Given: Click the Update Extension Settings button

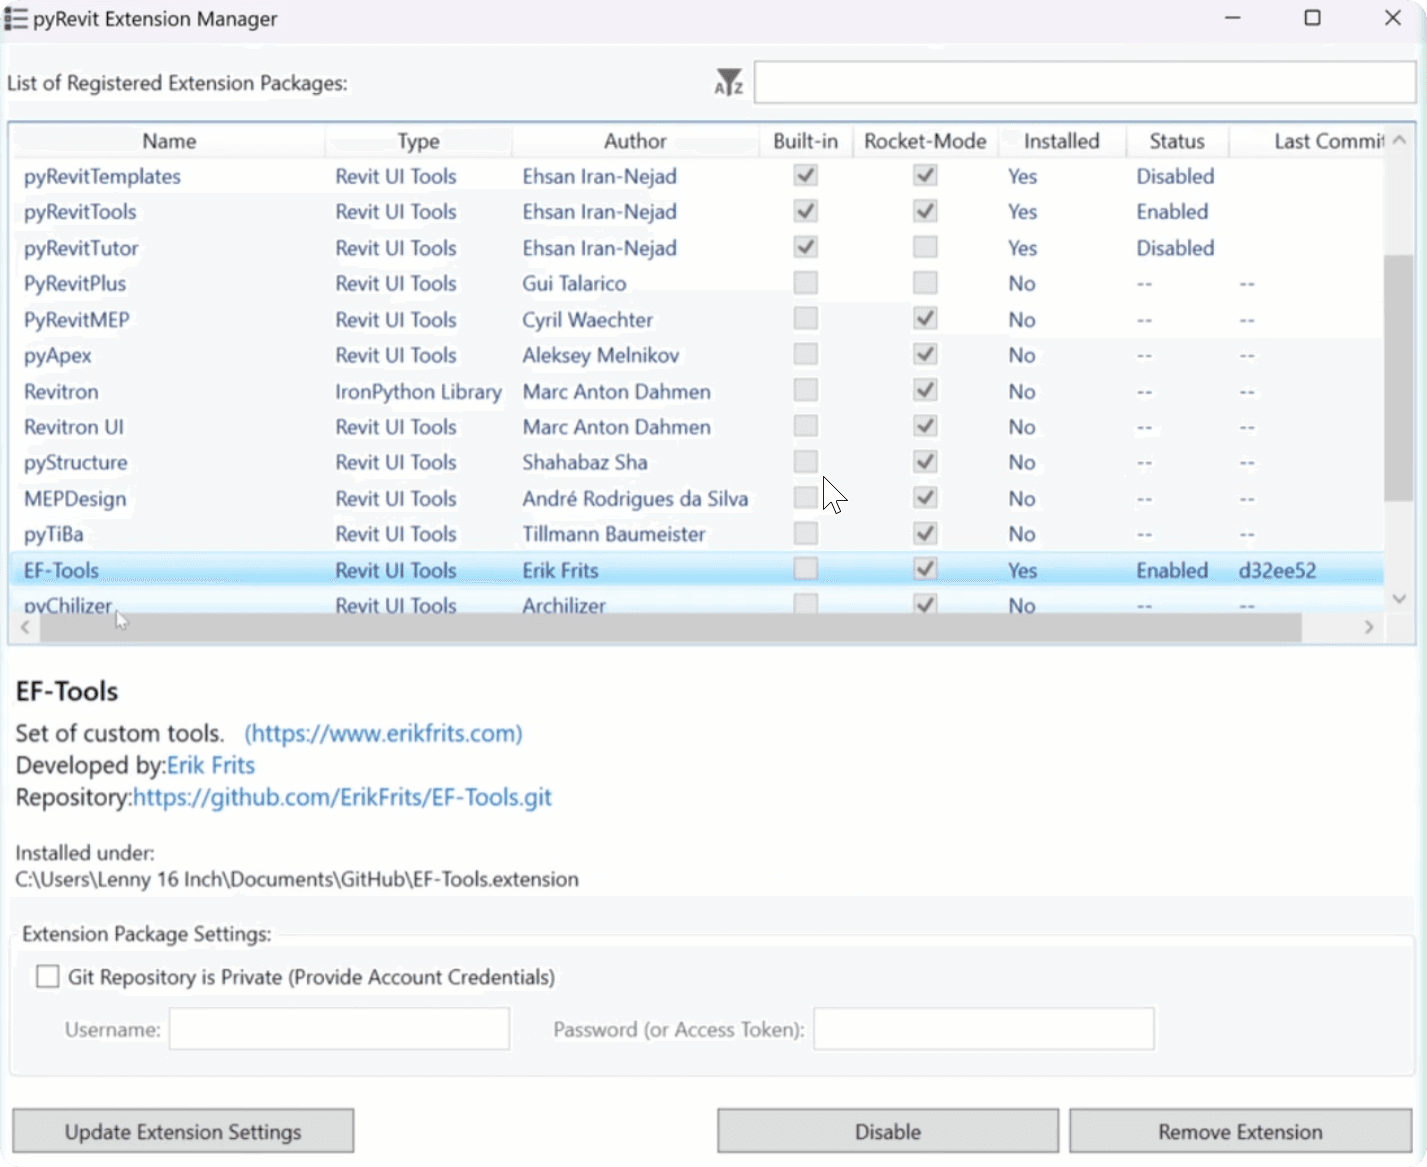Looking at the screenshot, I should coord(182,1131).
